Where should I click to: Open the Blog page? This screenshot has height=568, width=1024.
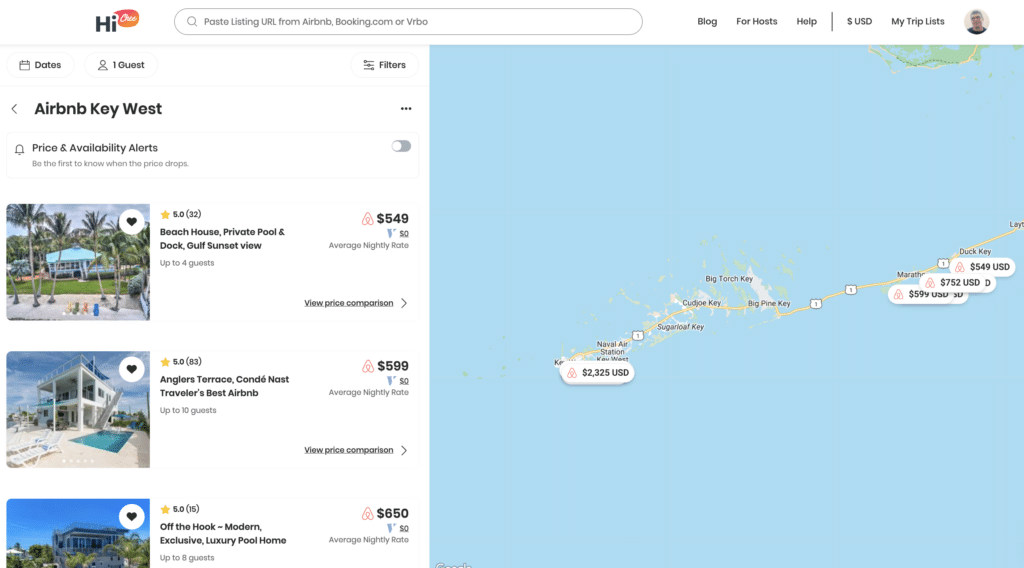(707, 22)
